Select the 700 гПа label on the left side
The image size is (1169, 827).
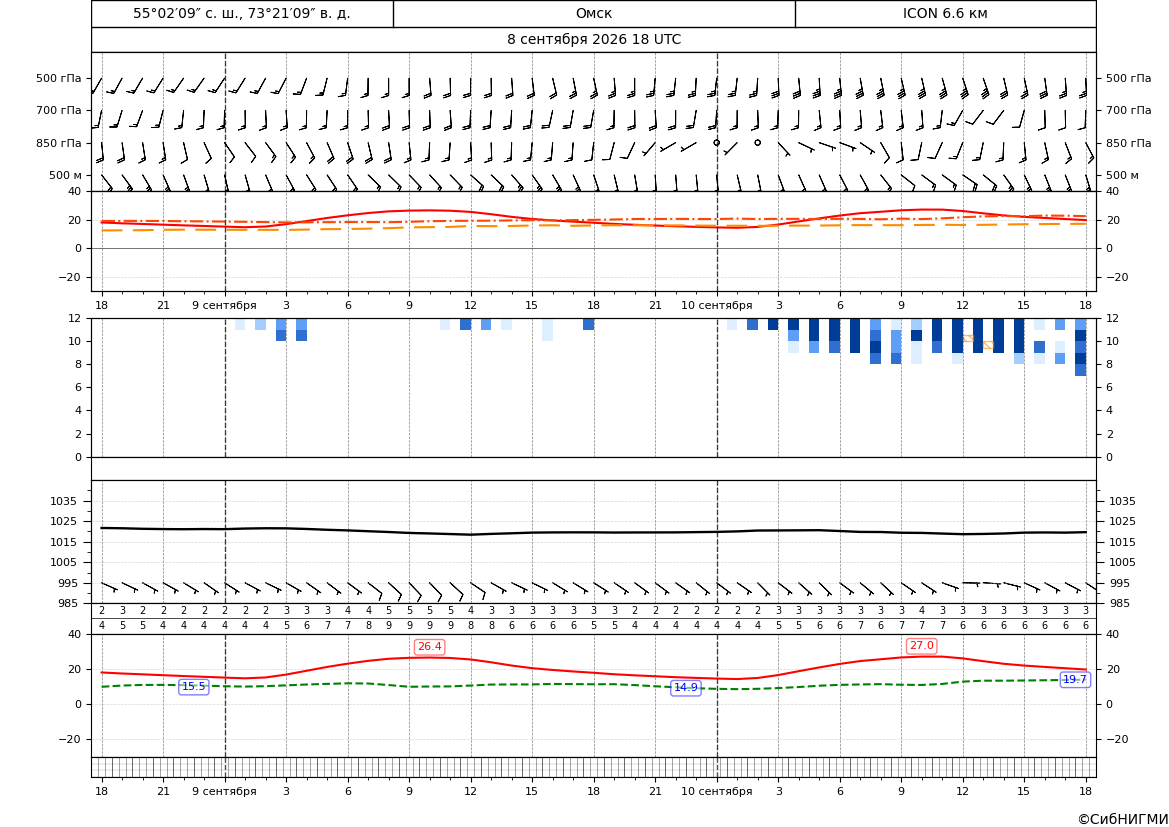pyautogui.click(x=59, y=110)
